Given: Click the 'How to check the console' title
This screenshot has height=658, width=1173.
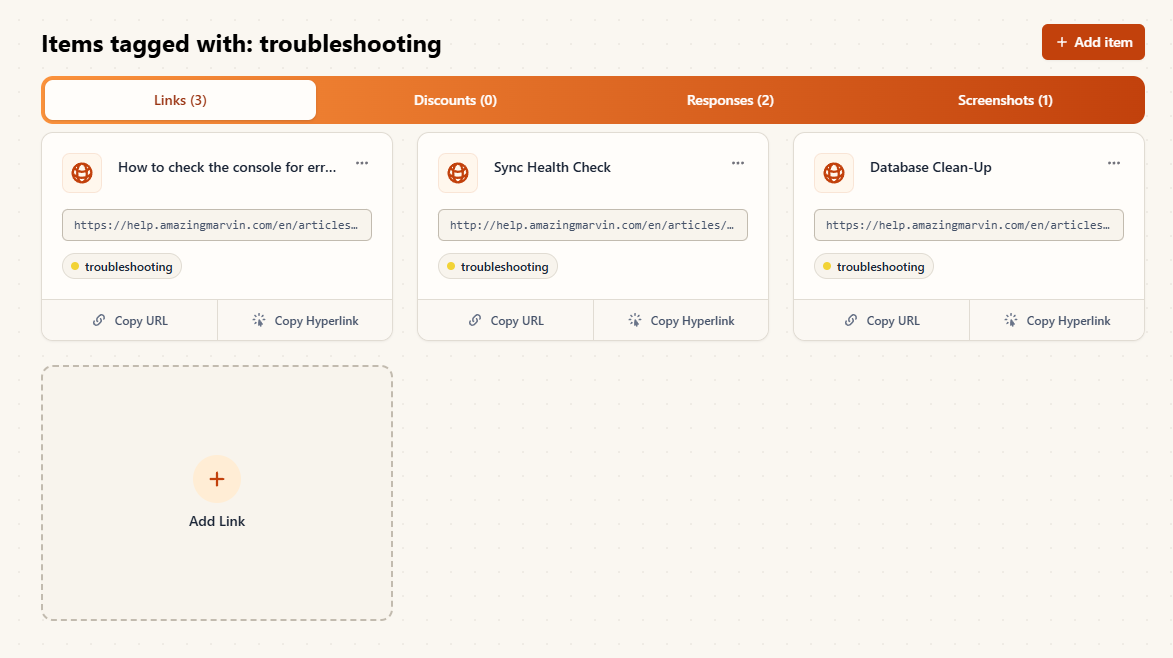Looking at the screenshot, I should 227,167.
